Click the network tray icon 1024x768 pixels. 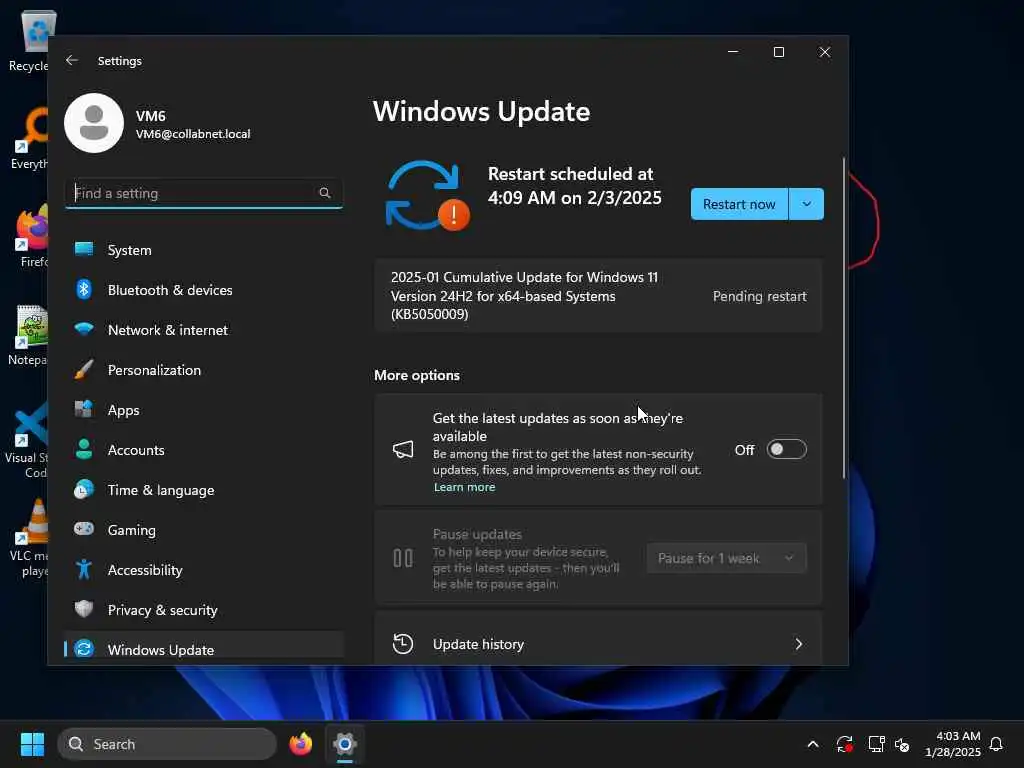[876, 744]
